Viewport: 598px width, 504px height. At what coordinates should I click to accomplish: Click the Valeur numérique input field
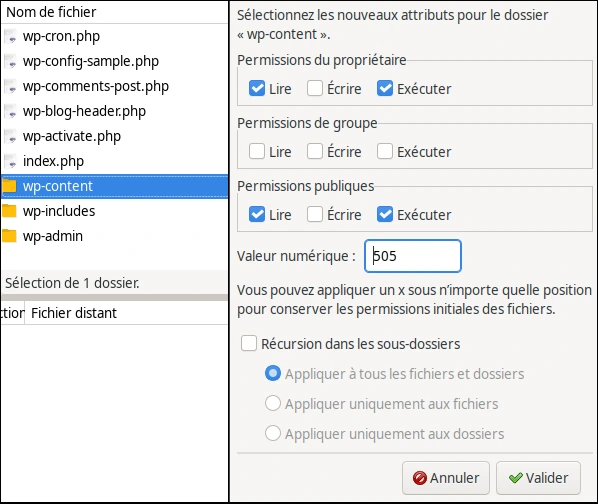pos(413,256)
